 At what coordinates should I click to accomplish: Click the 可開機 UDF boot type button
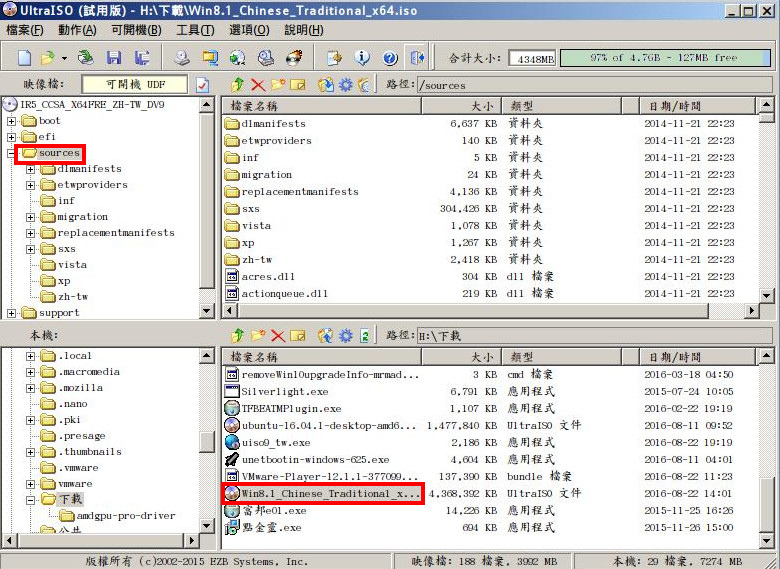[135, 85]
